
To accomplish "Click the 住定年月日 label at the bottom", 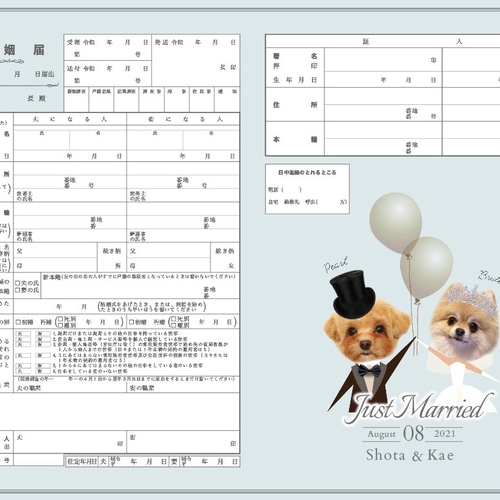I will (82, 461).
